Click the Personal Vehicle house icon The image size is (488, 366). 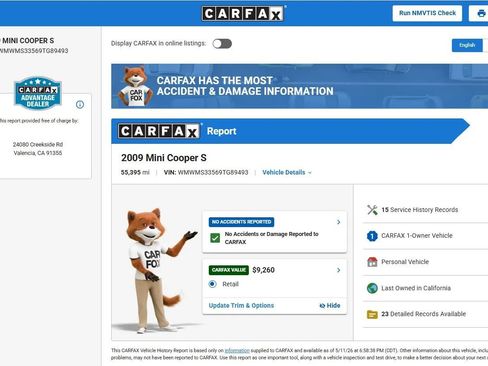372,262
